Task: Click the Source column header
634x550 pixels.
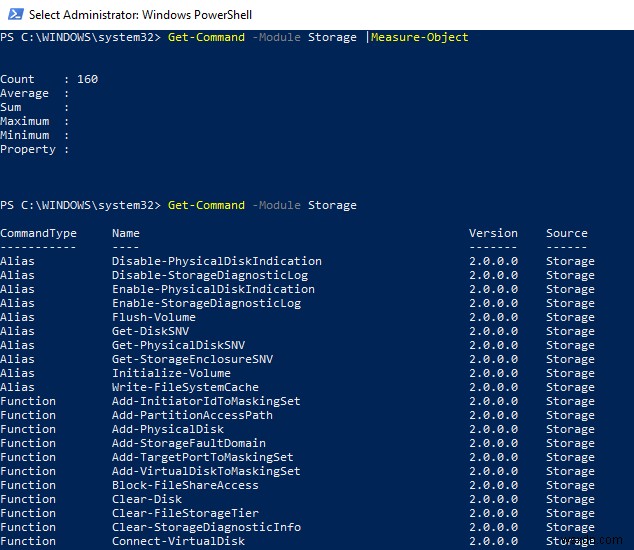Action: (x=566, y=233)
